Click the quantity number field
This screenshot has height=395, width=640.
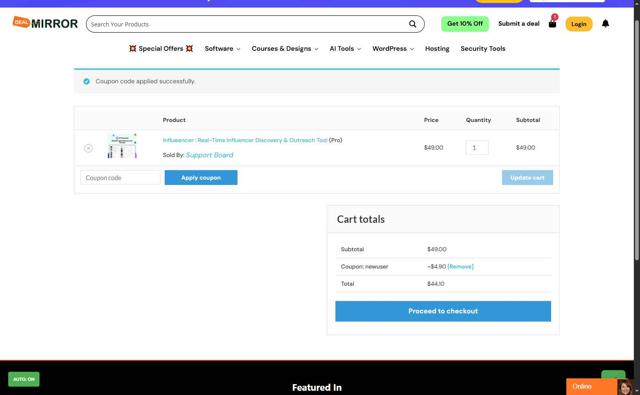(477, 148)
